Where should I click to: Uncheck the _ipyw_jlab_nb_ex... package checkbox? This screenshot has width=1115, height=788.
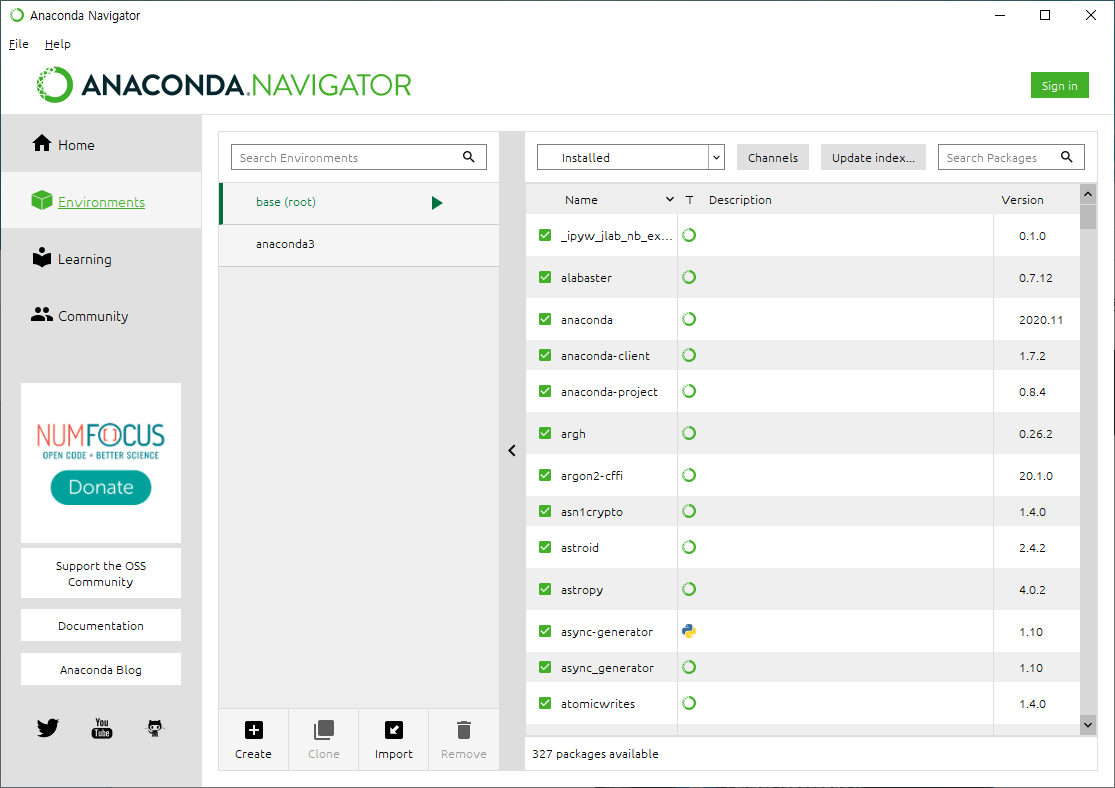coord(545,235)
